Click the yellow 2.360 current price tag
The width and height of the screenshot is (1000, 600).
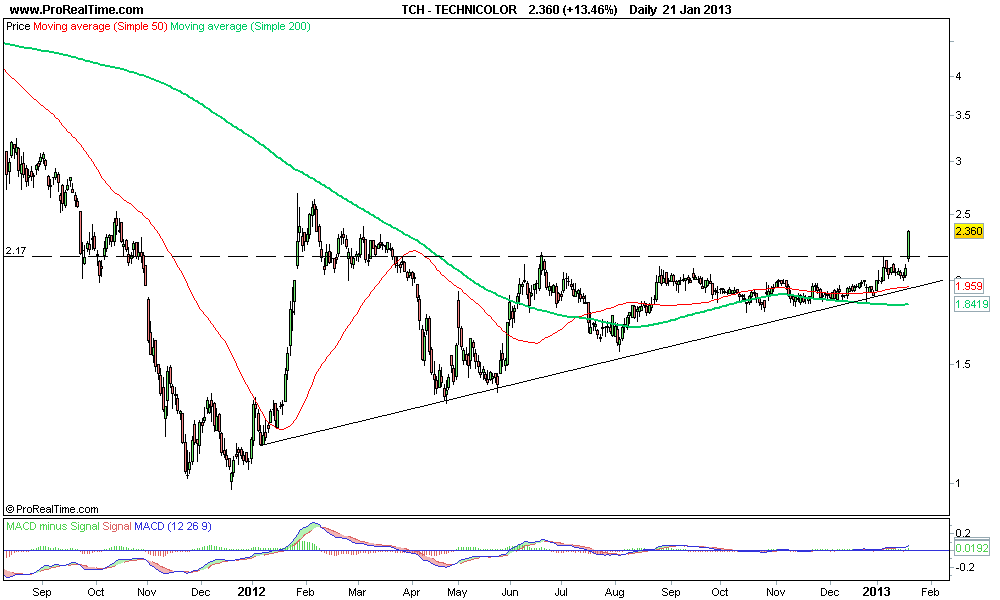tap(969, 231)
